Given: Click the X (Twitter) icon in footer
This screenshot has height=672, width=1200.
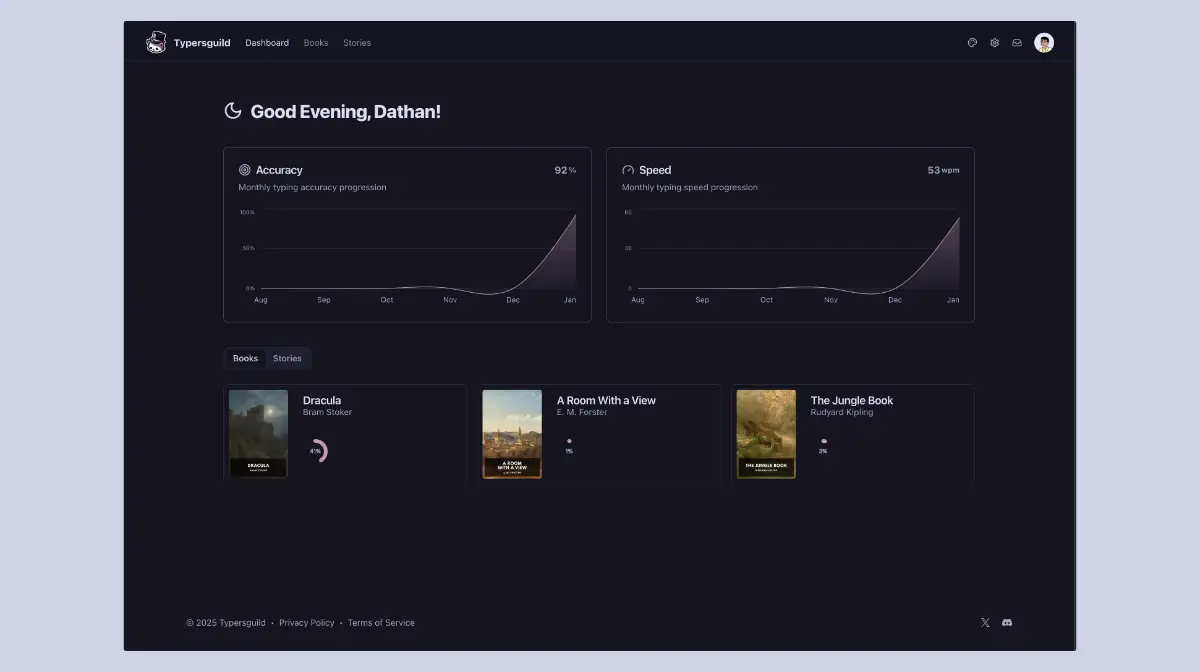Looking at the screenshot, I should tap(985, 622).
